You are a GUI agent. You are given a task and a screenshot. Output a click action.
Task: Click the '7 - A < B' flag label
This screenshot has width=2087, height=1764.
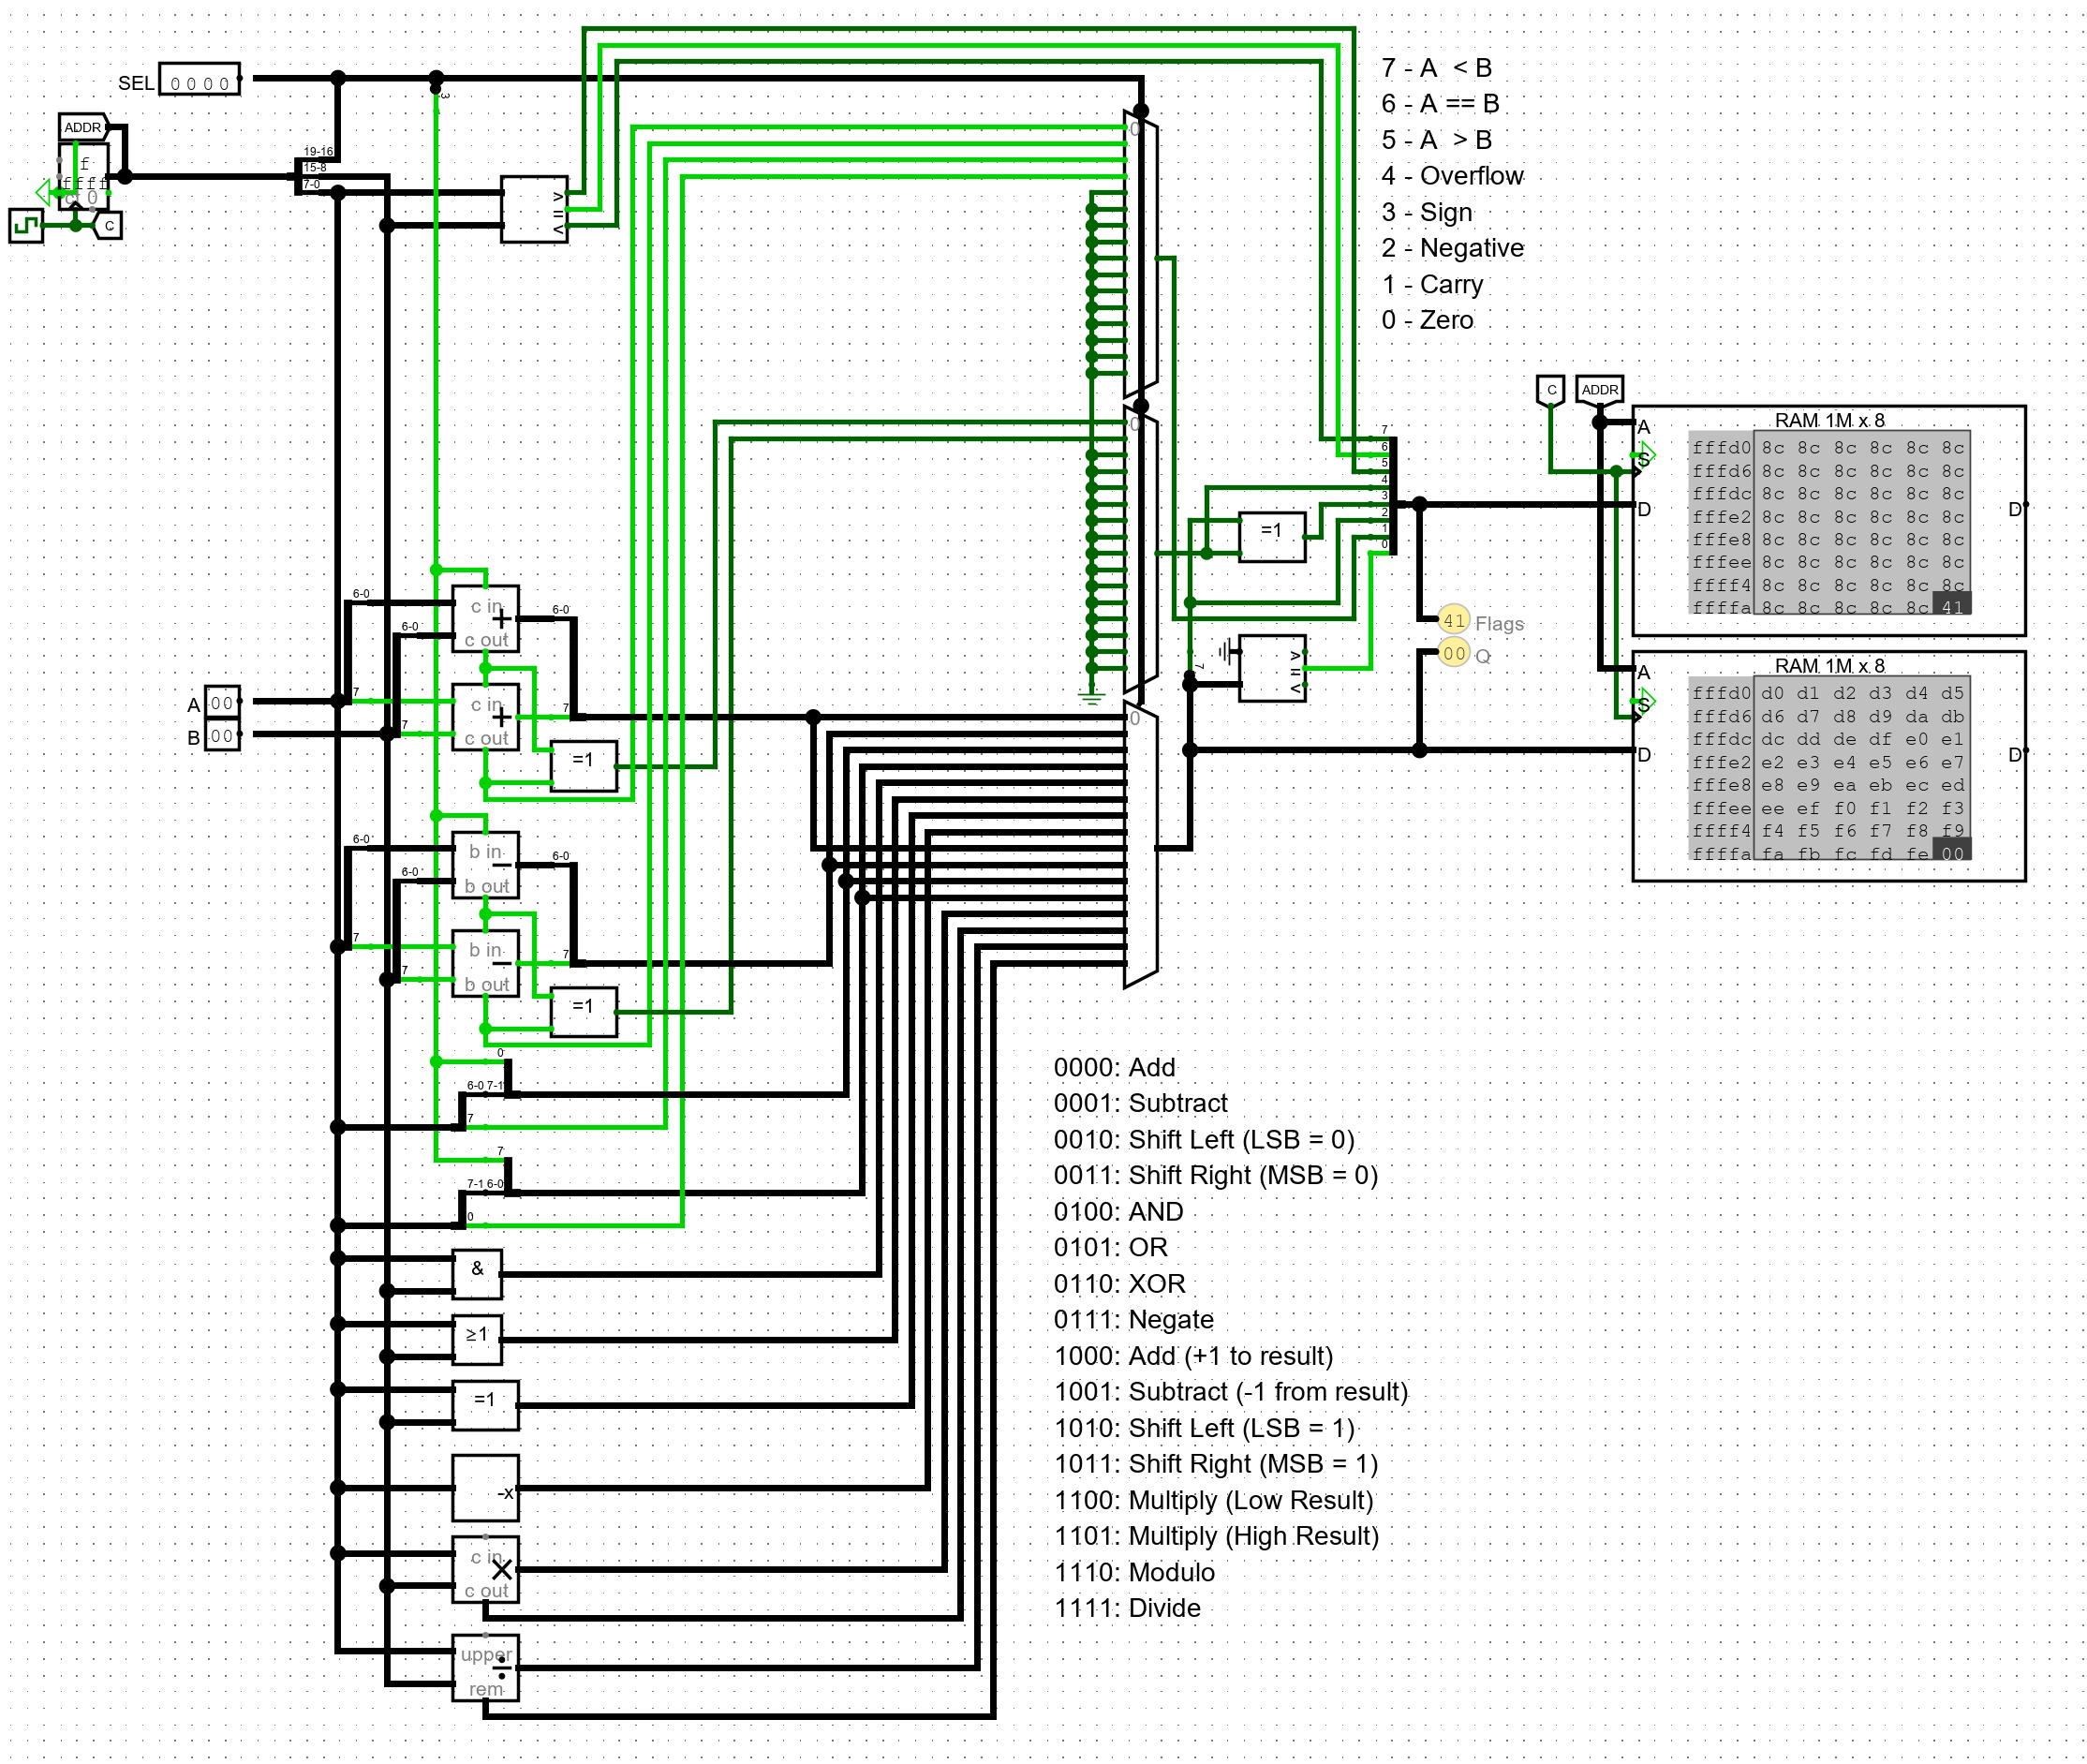click(x=1436, y=68)
